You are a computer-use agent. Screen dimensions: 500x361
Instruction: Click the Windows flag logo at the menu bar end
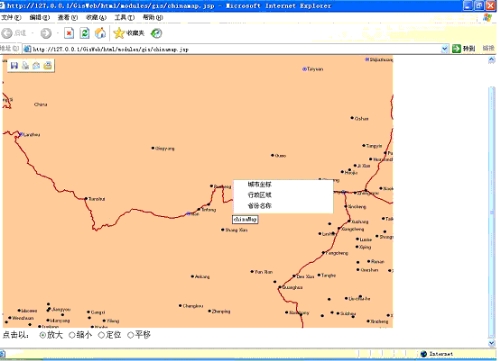[487, 17]
